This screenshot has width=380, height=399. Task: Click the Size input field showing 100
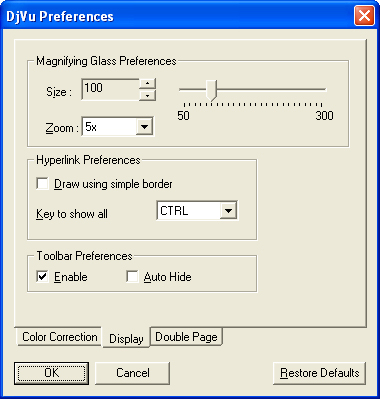click(x=110, y=89)
